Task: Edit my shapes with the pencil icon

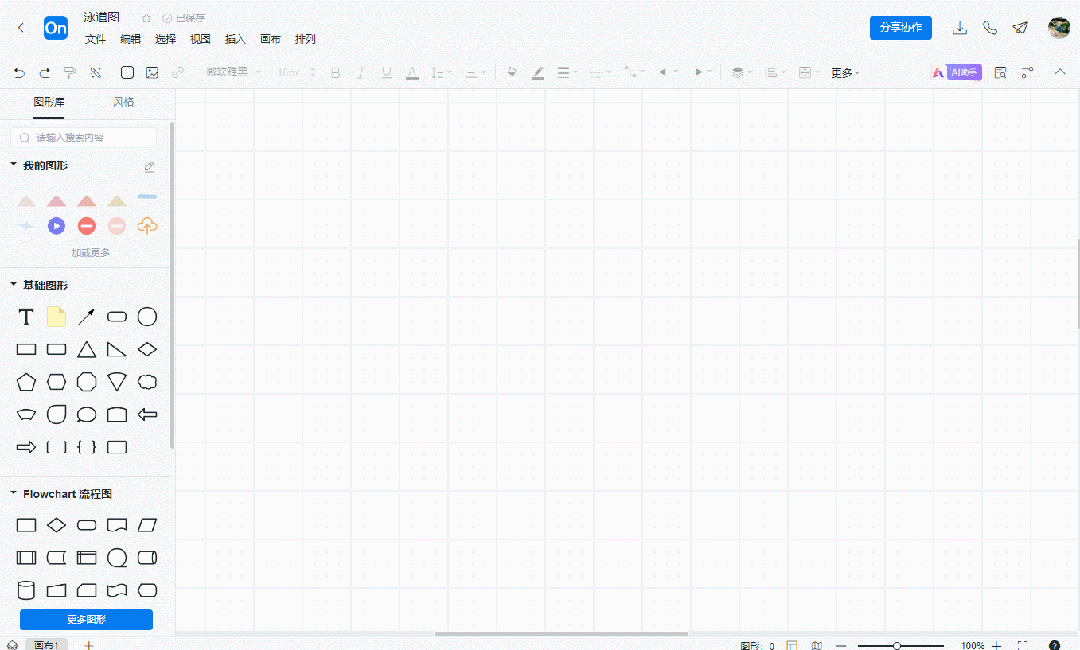Action: [x=149, y=167]
